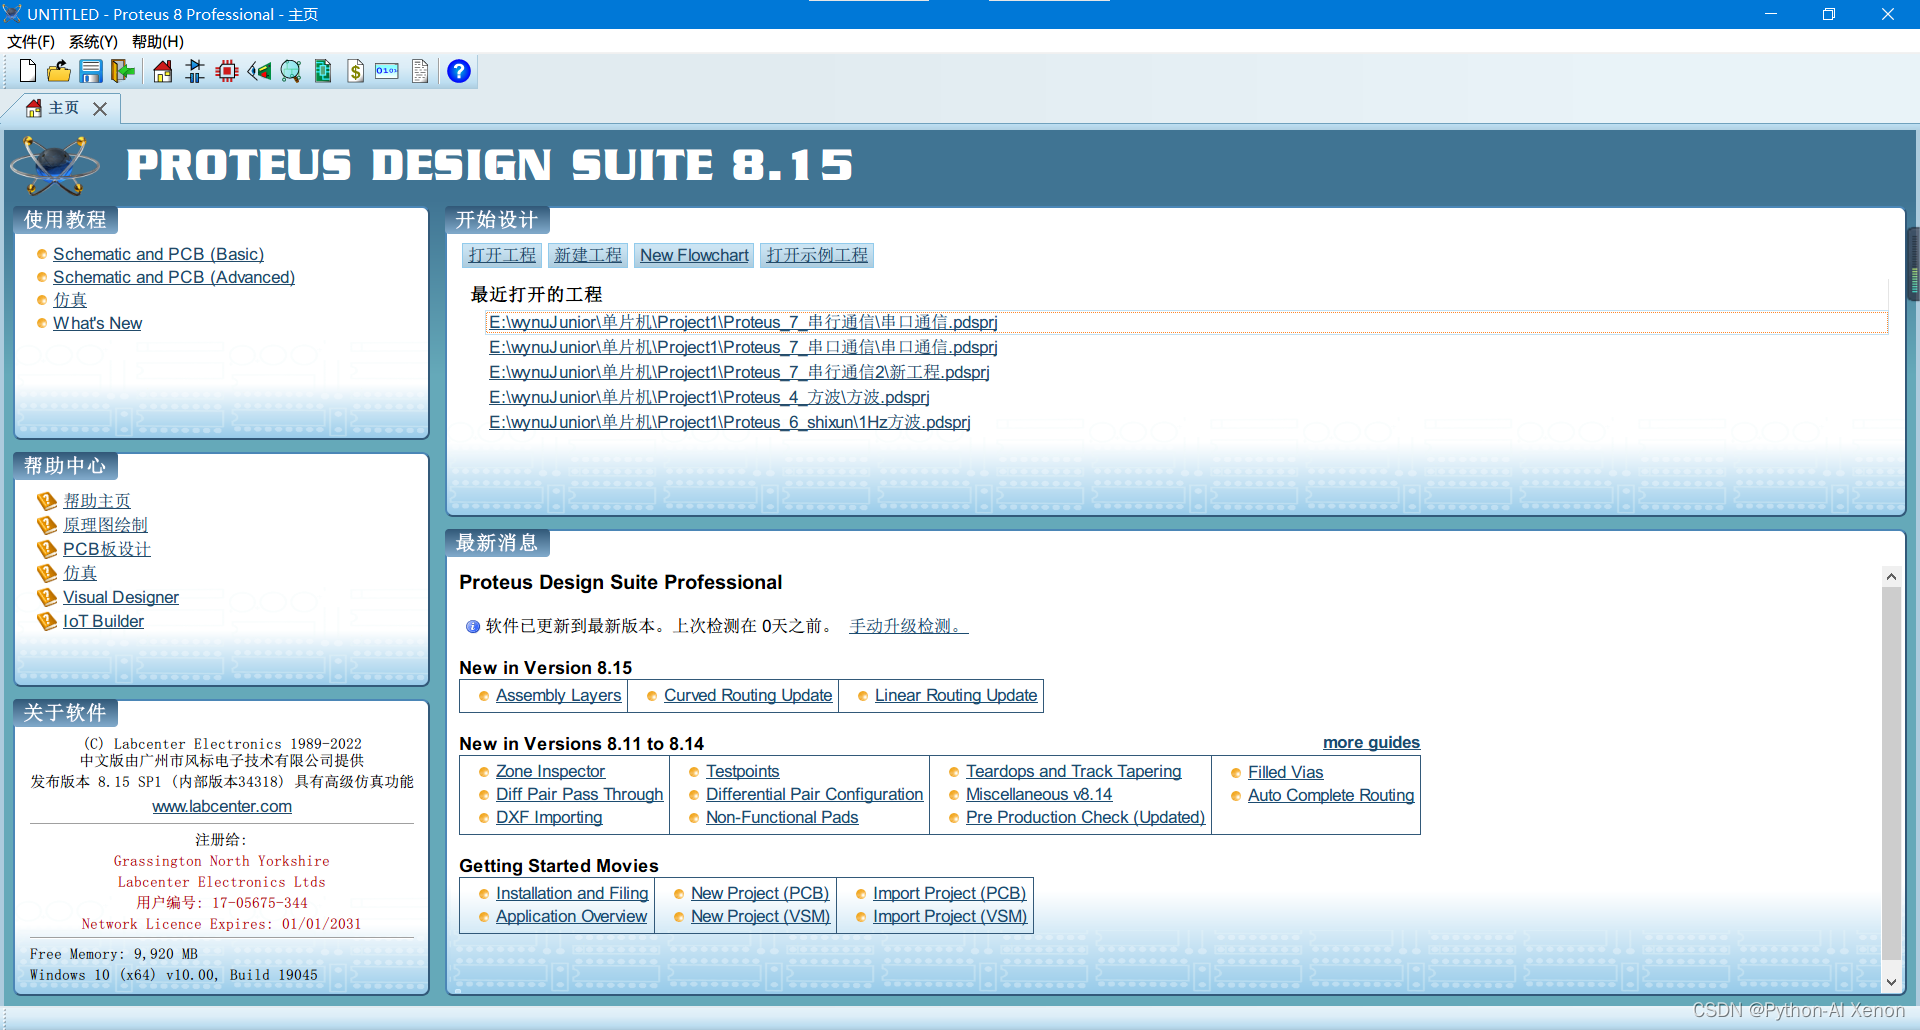Screen dimensions: 1920x1030
Task: Click the blue Help question-mark icon
Action: pyautogui.click(x=459, y=71)
